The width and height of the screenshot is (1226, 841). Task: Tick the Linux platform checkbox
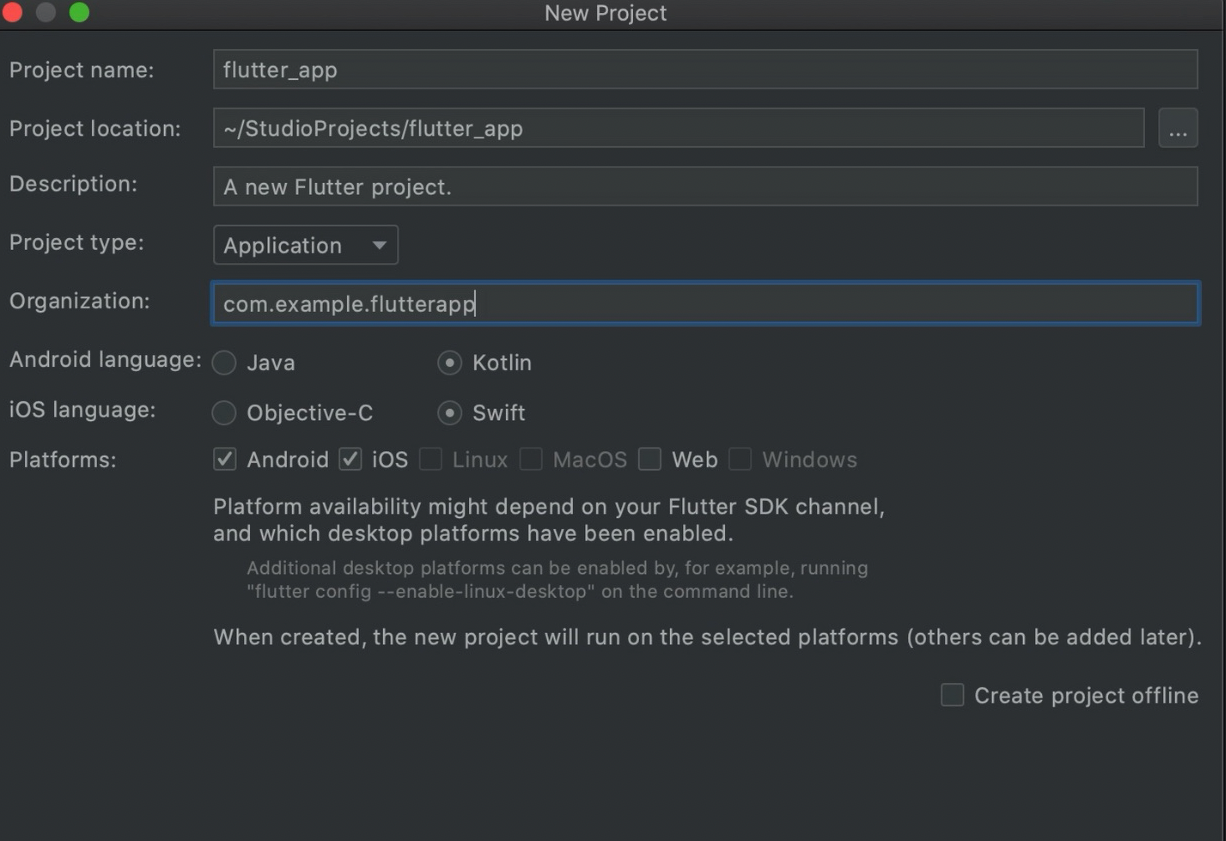[x=431, y=460]
